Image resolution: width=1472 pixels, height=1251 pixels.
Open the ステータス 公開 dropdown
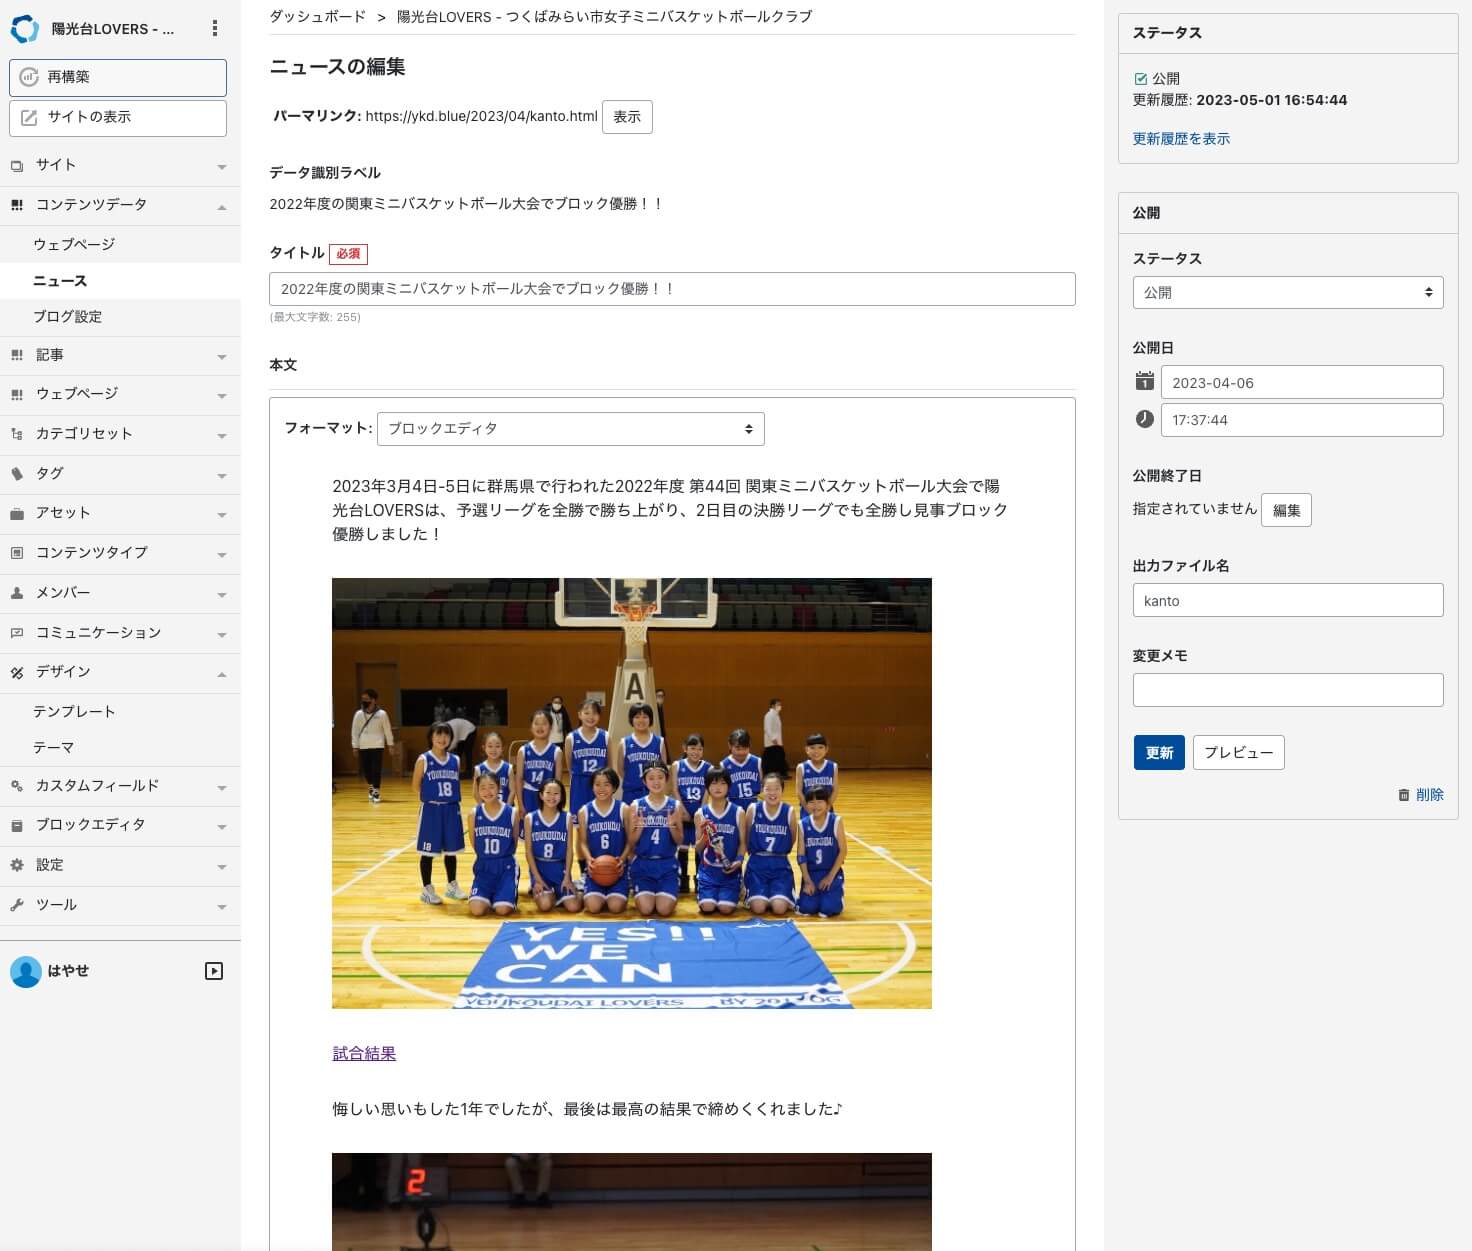[1288, 293]
